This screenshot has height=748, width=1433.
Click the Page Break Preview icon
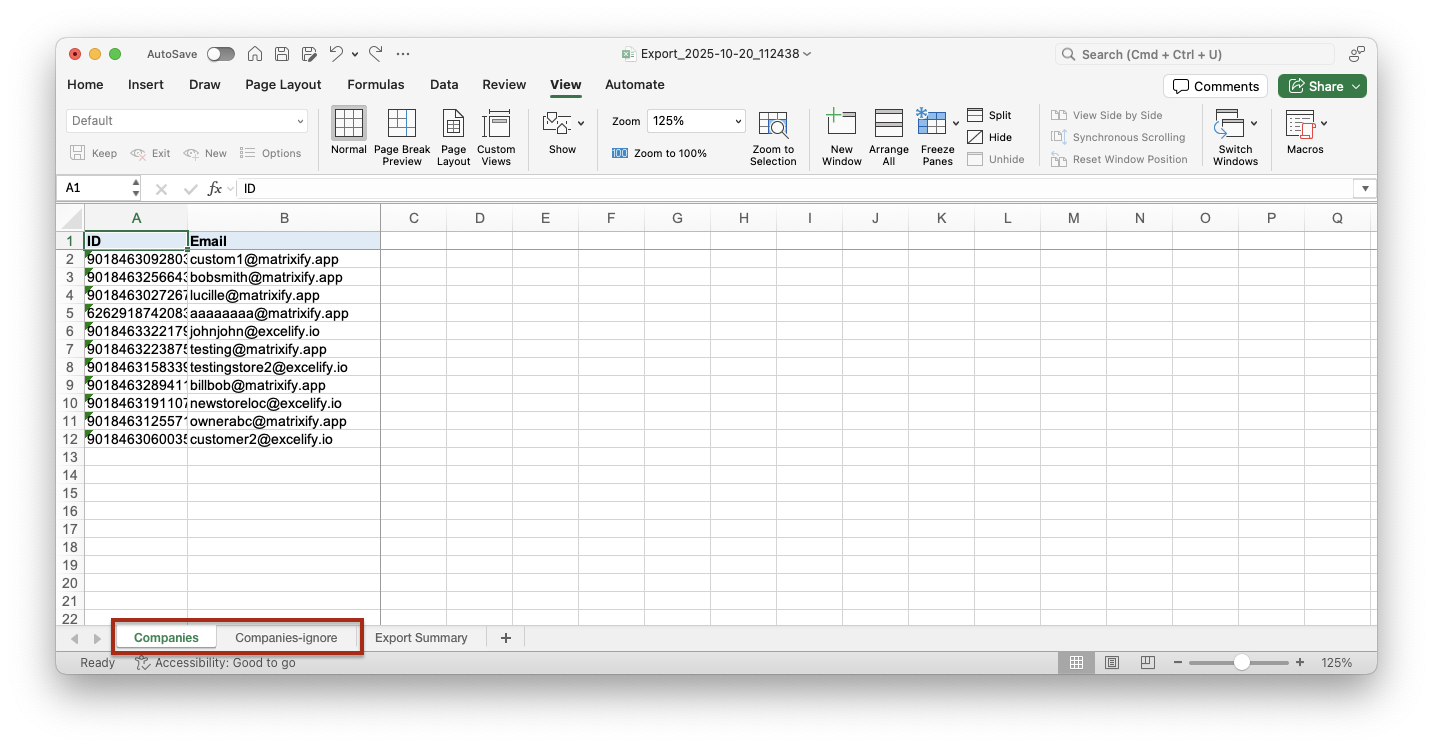pyautogui.click(x=401, y=124)
